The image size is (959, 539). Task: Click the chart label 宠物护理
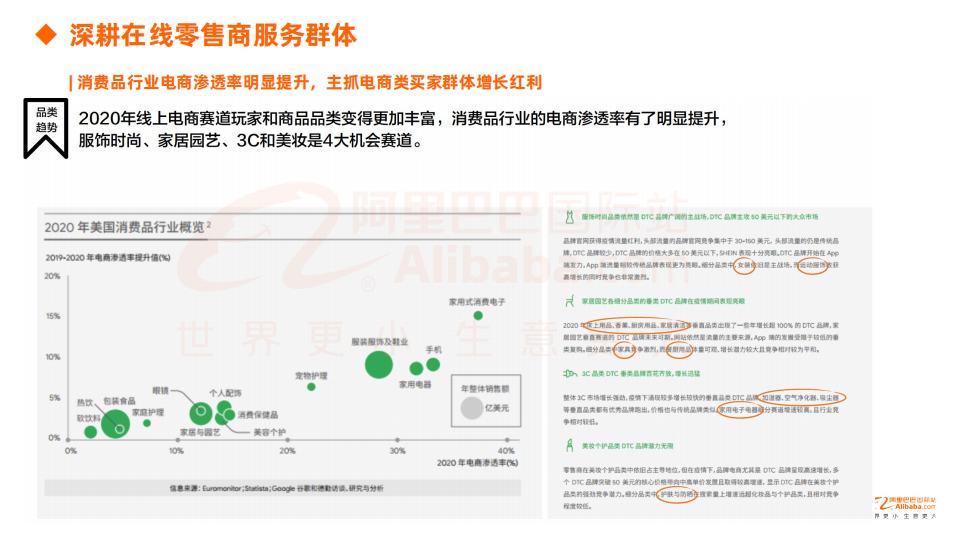pos(311,376)
